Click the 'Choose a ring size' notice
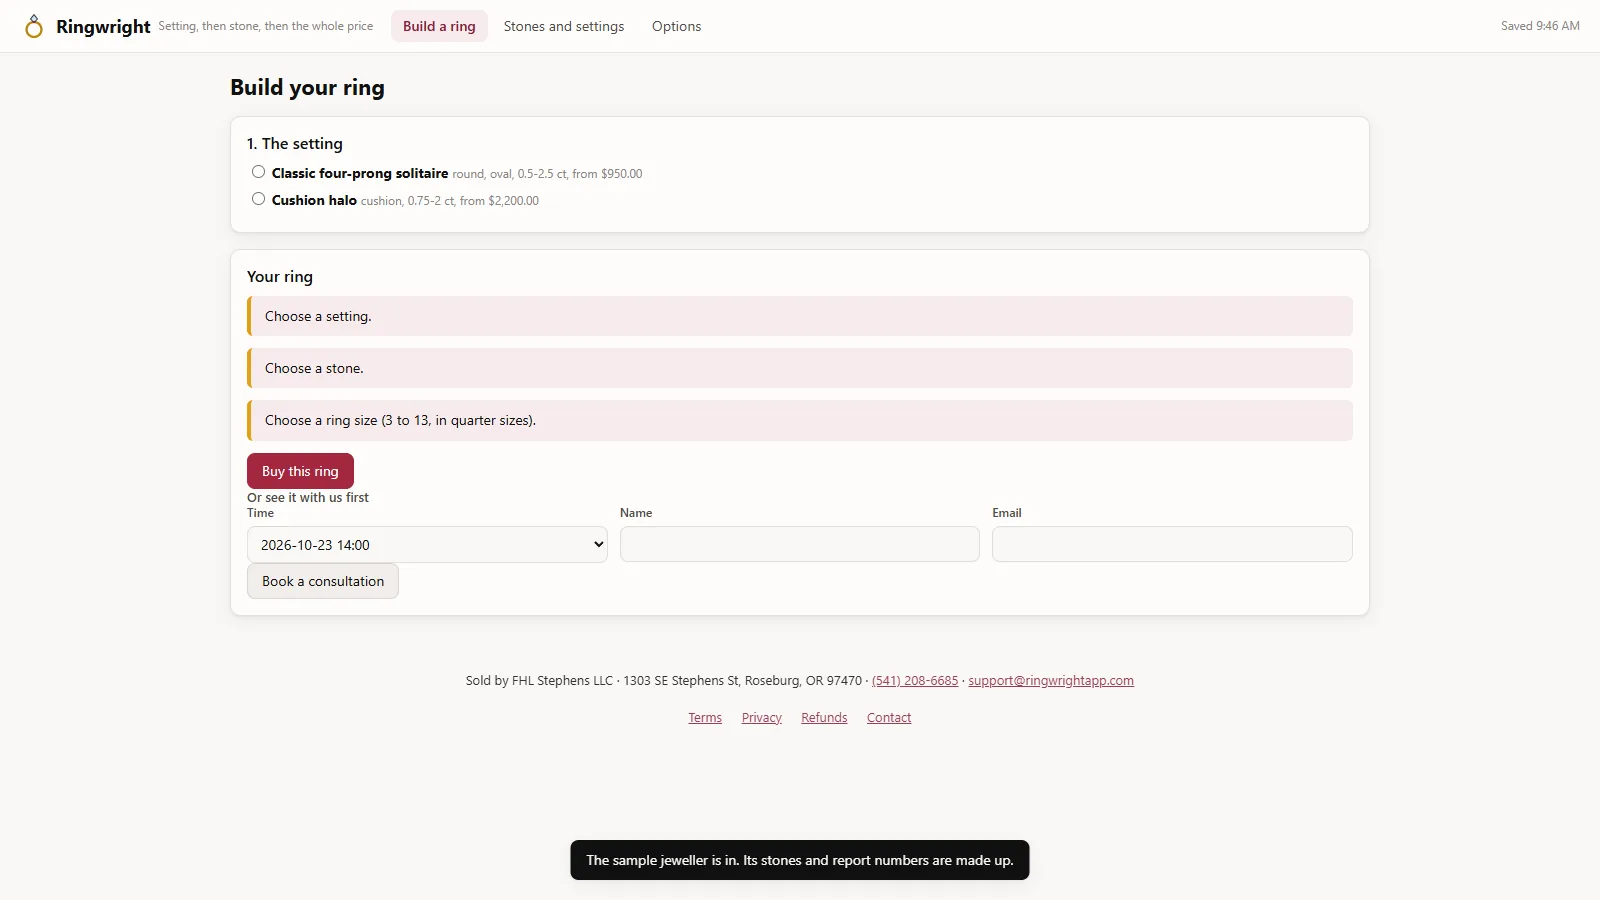Image resolution: width=1600 pixels, height=900 pixels. (800, 420)
